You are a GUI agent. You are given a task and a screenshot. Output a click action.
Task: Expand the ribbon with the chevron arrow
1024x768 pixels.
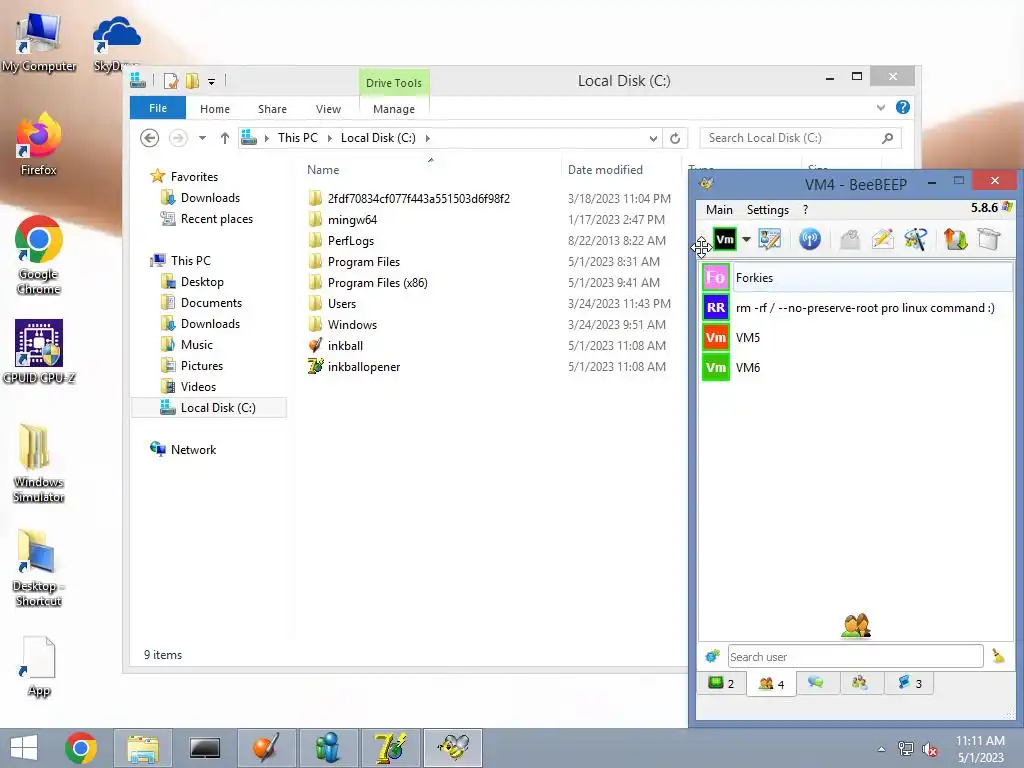pos(881,108)
